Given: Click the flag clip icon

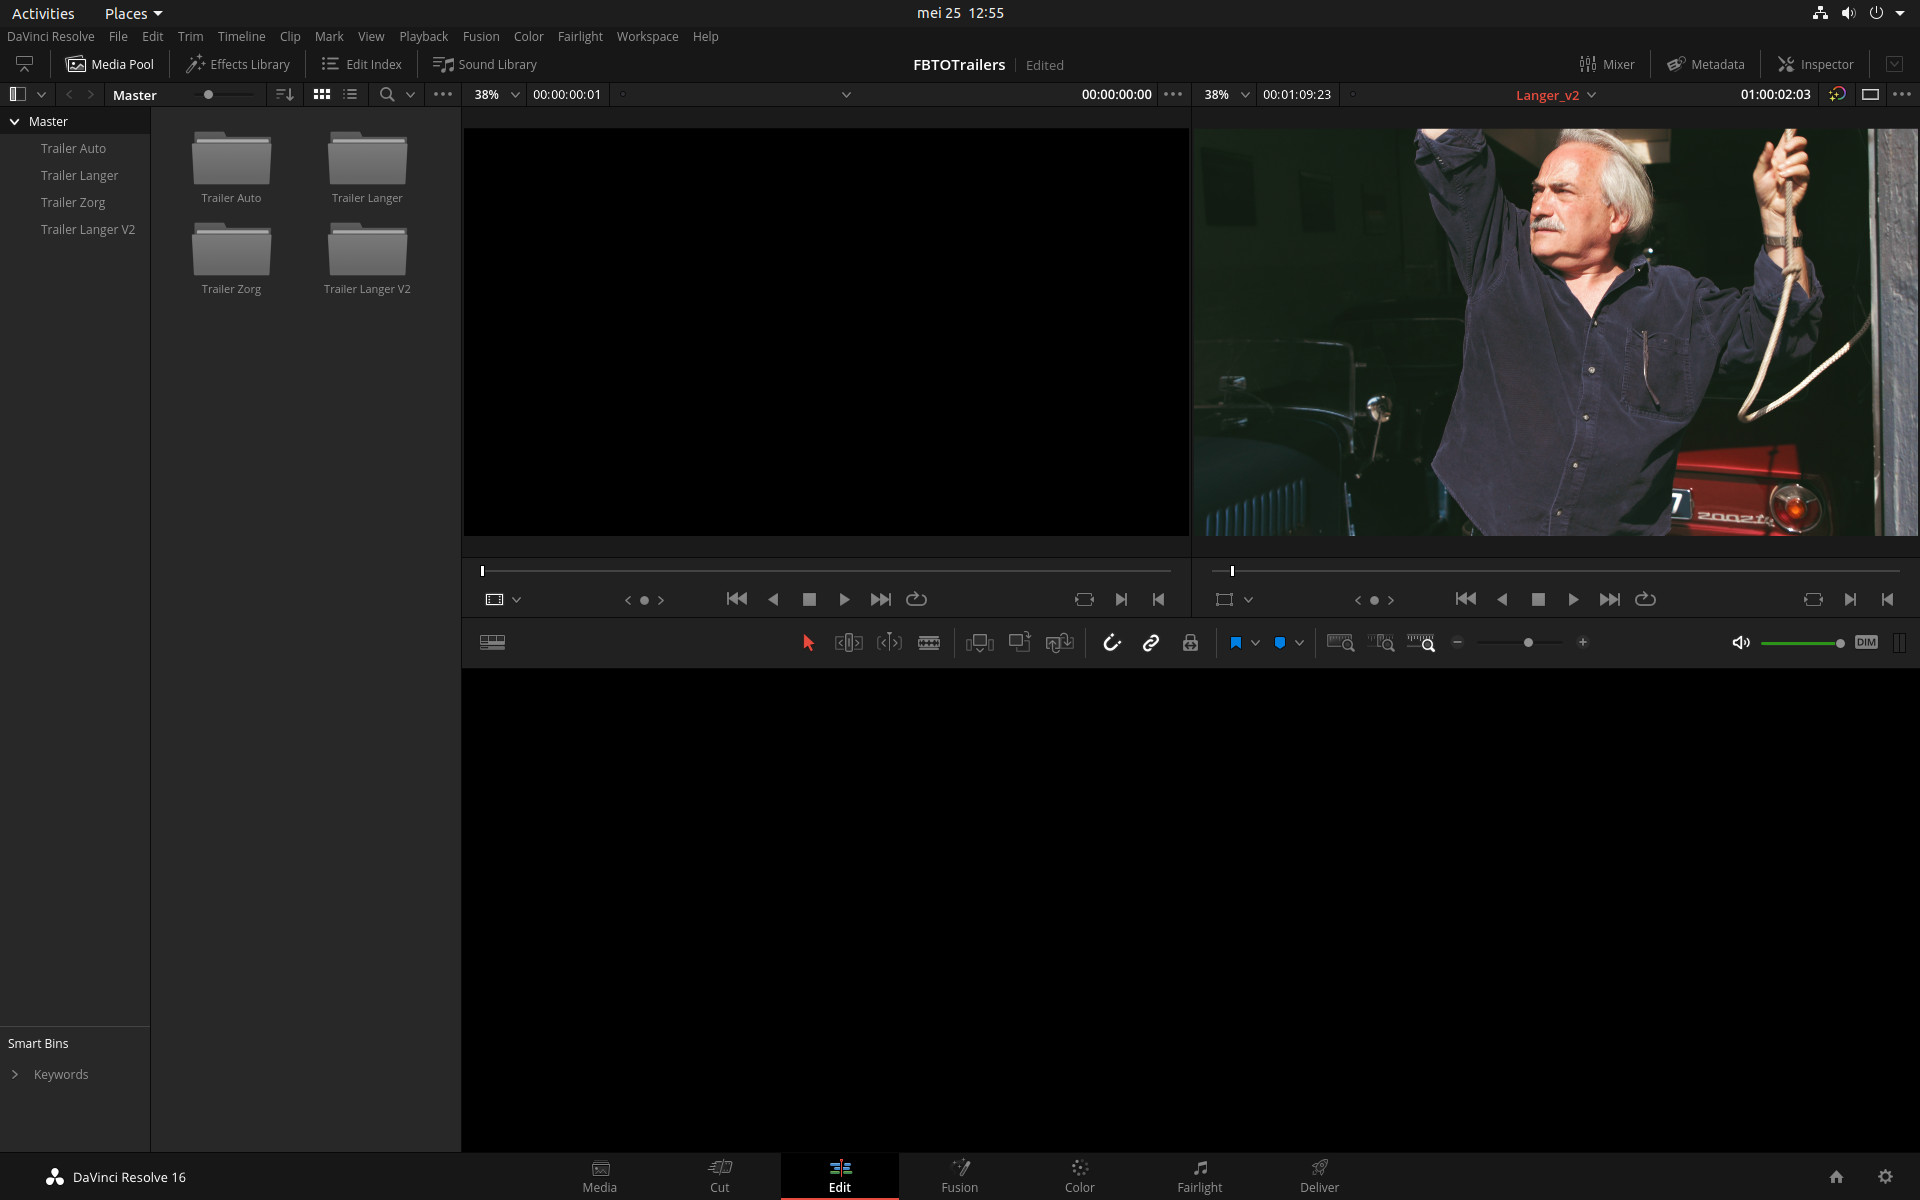Looking at the screenshot, I should coord(1236,643).
